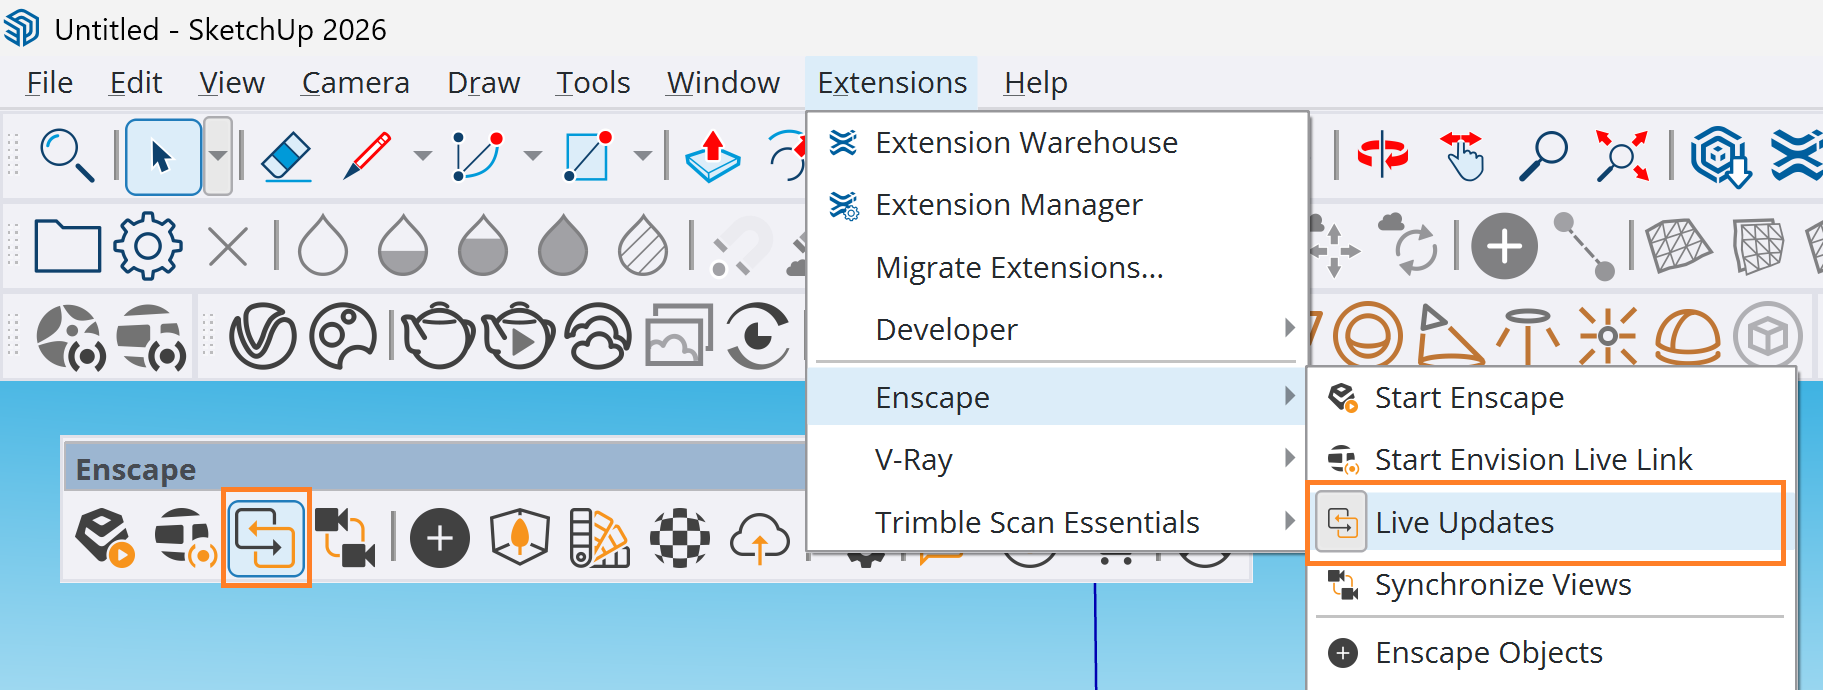Screen dimensions: 1823x690
Task: Open the V-Ray frame buffer image icon
Action: [679, 337]
